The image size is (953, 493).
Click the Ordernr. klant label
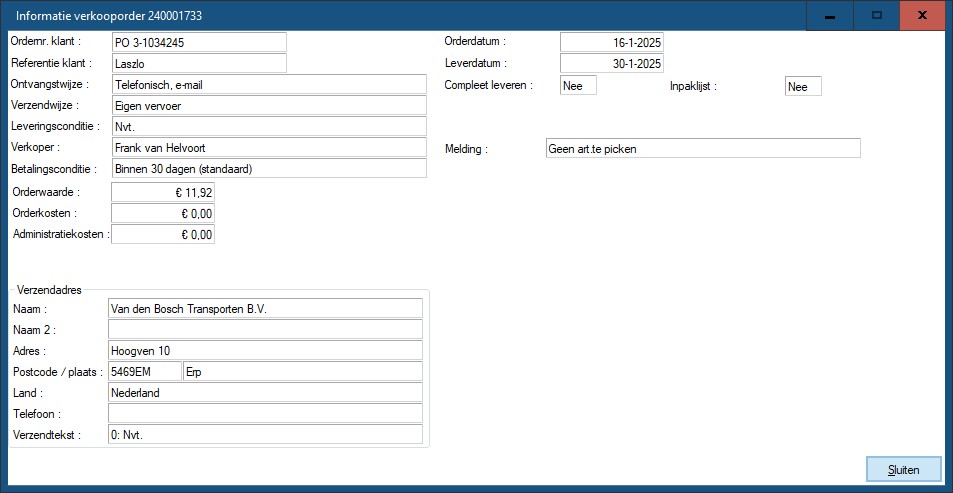point(46,41)
